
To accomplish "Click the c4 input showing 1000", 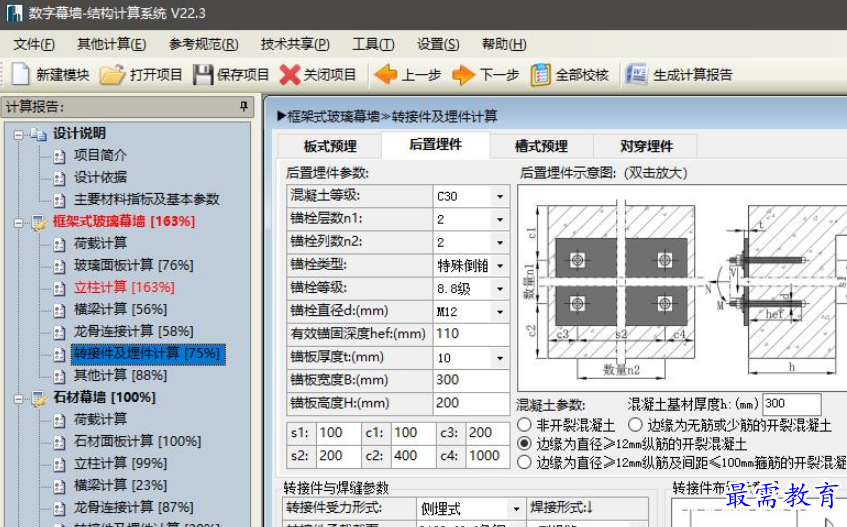I will [x=488, y=456].
